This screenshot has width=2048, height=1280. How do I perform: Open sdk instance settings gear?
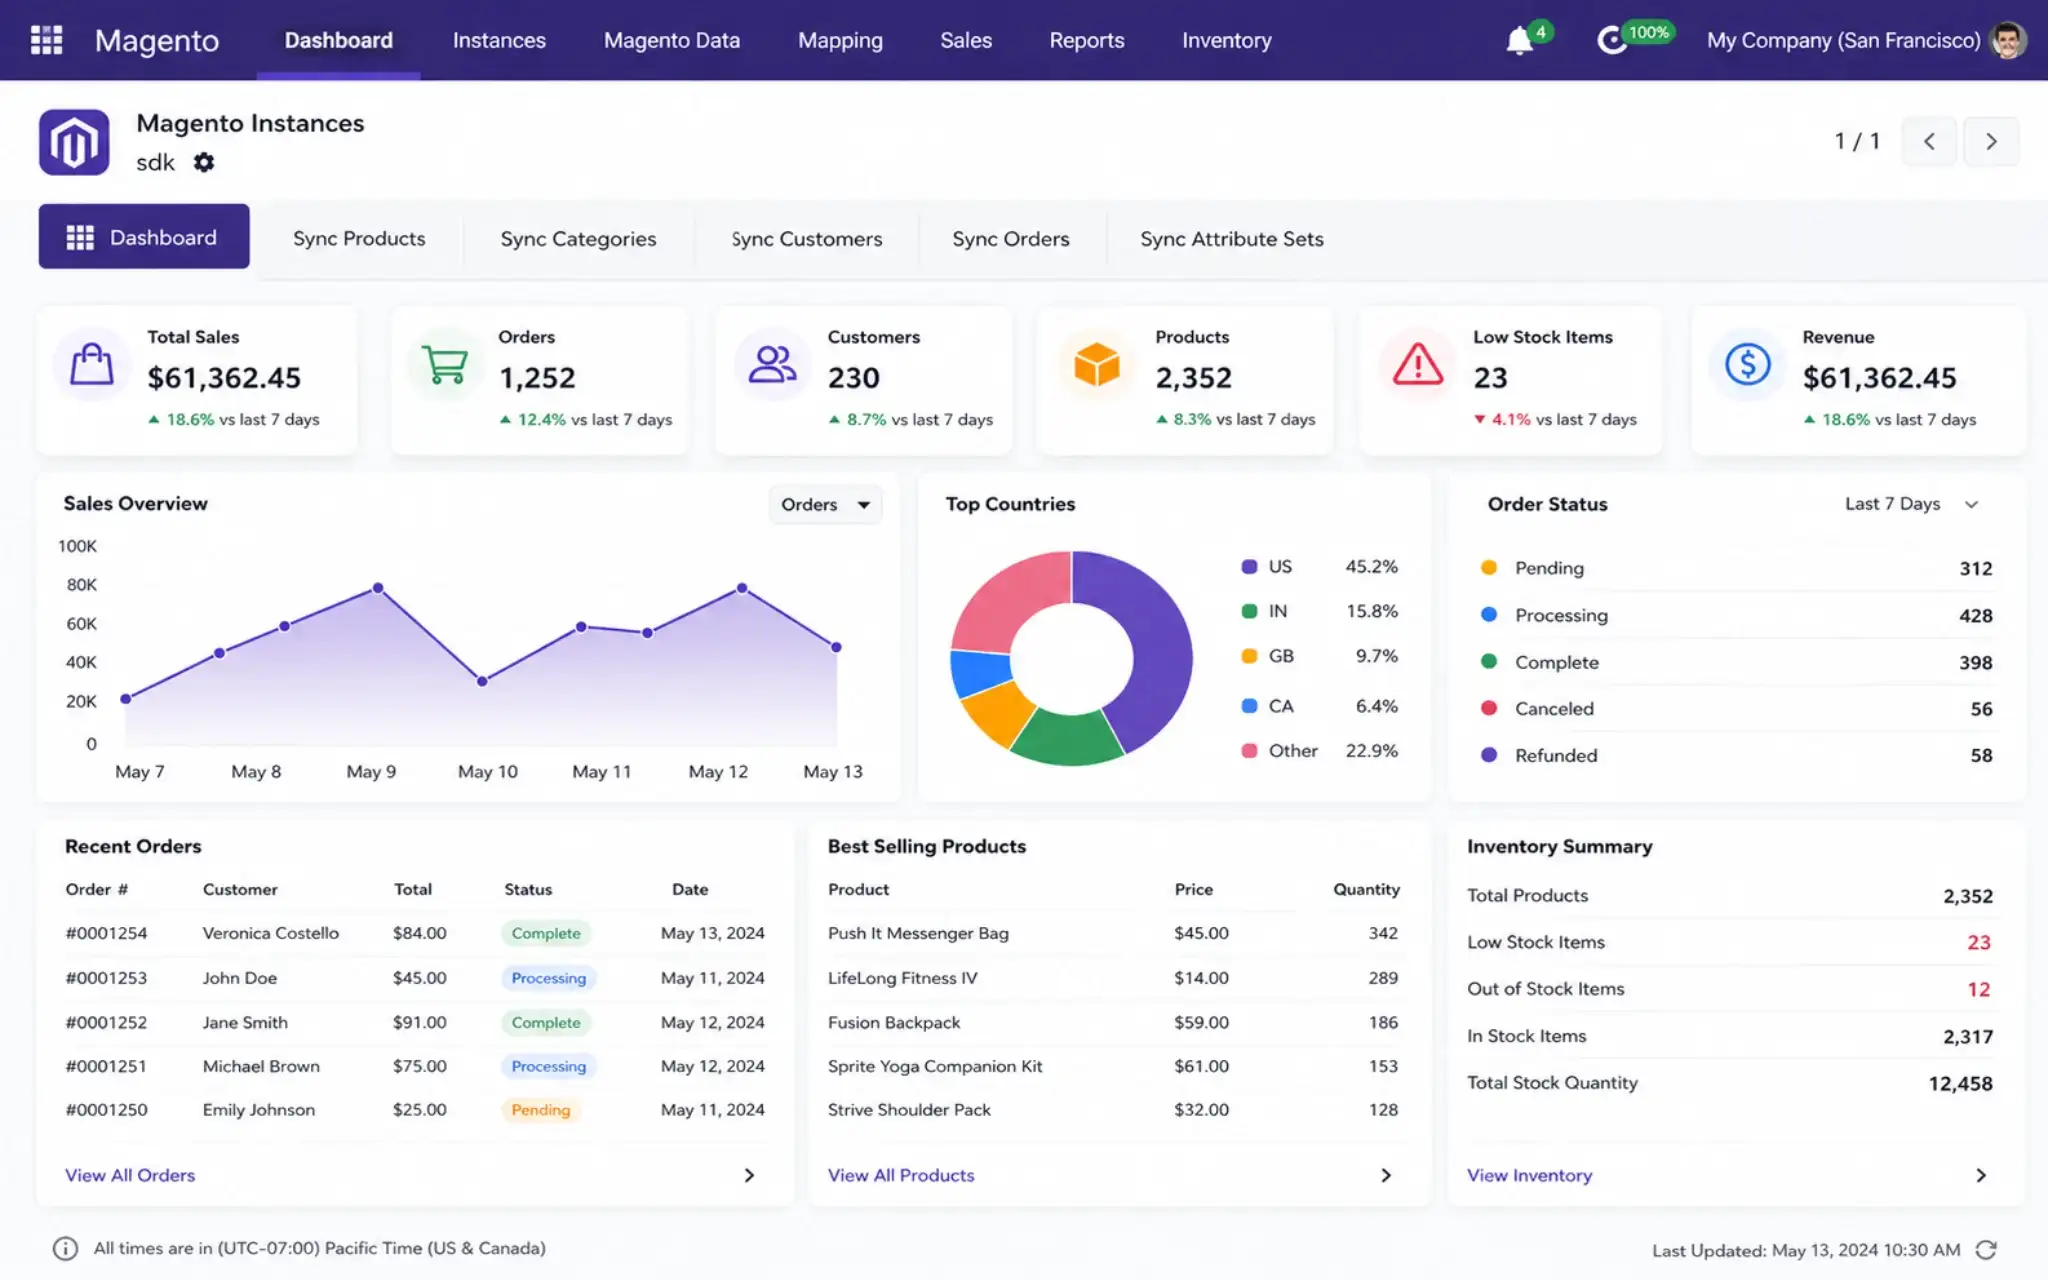point(204,162)
